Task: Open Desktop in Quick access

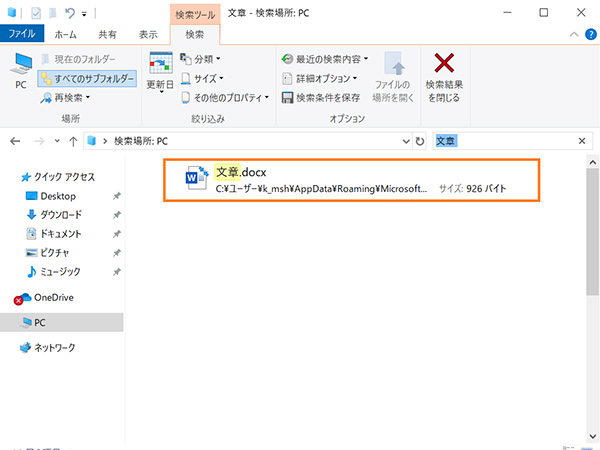Action: 51,196
